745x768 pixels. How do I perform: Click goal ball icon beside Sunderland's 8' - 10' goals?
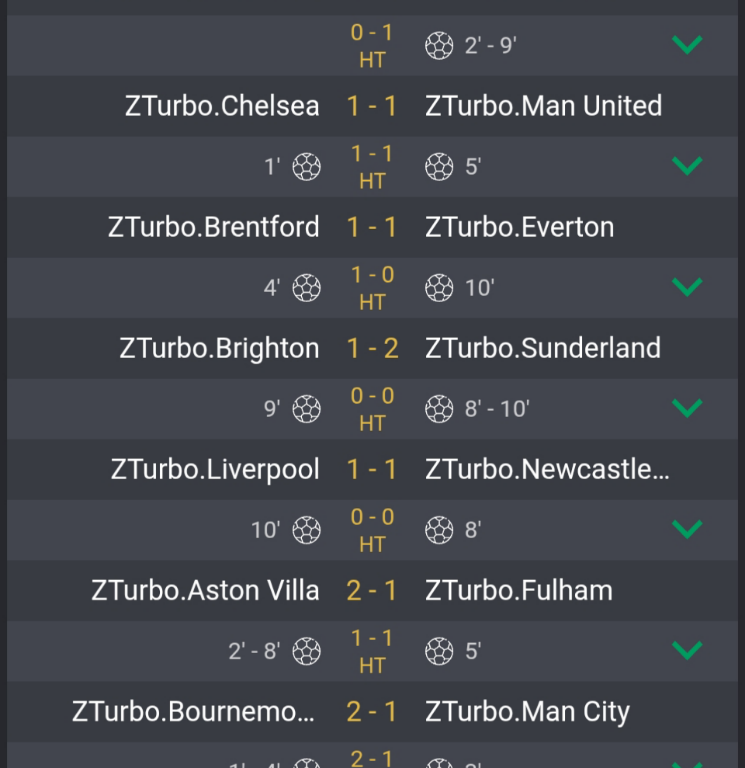[x=439, y=409]
